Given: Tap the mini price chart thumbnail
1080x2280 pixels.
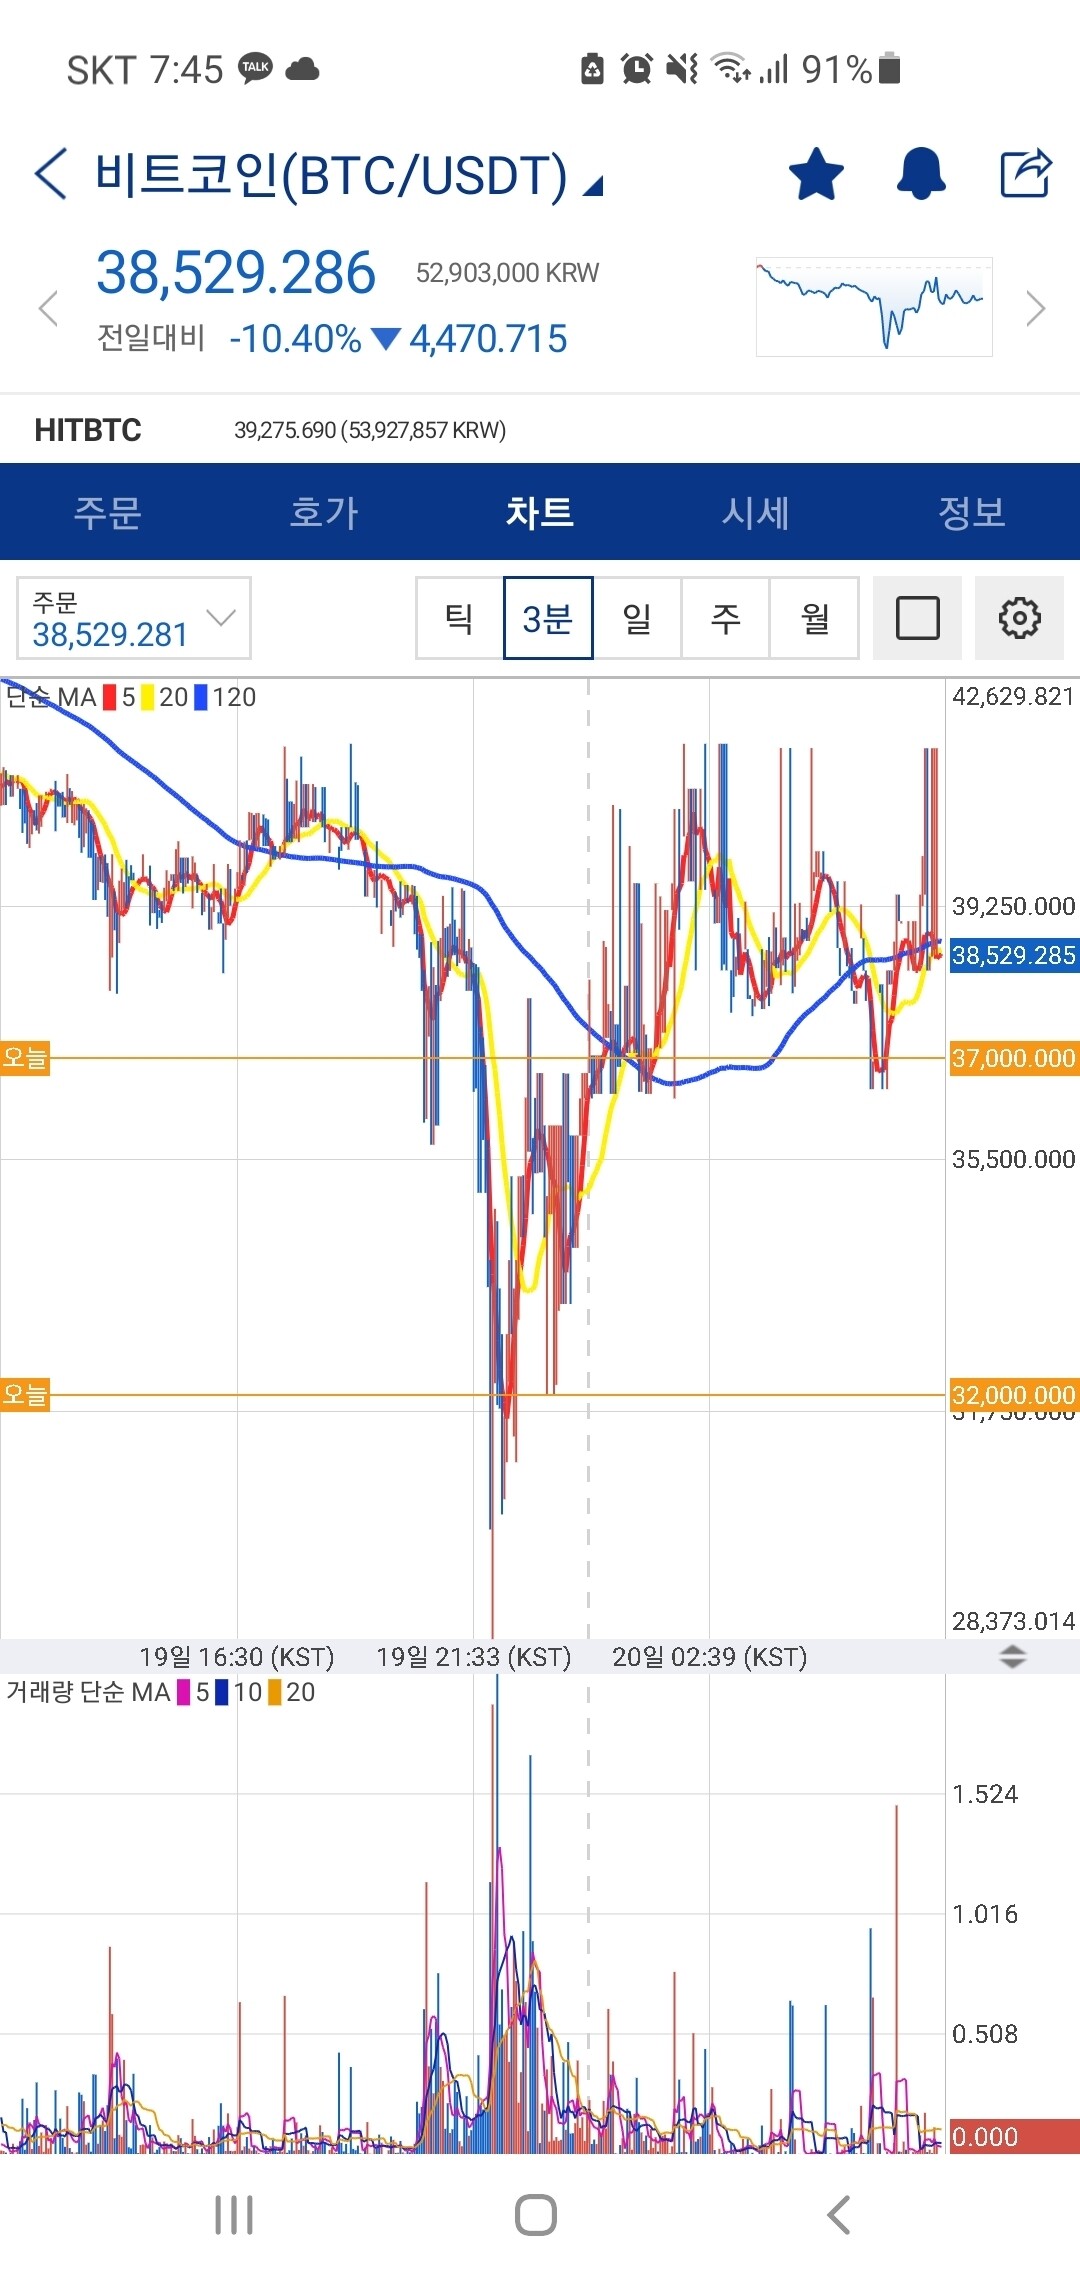Looking at the screenshot, I should pyautogui.click(x=874, y=307).
